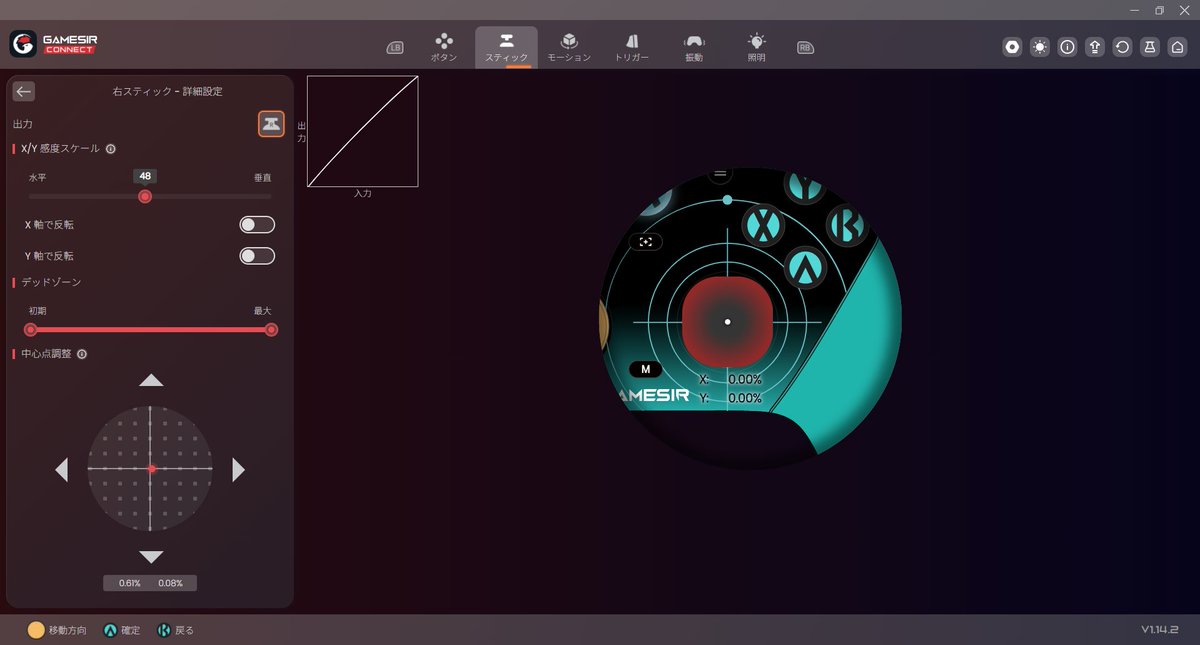Click the 0.08% center offset value
1200x645 pixels.
[x=170, y=583]
